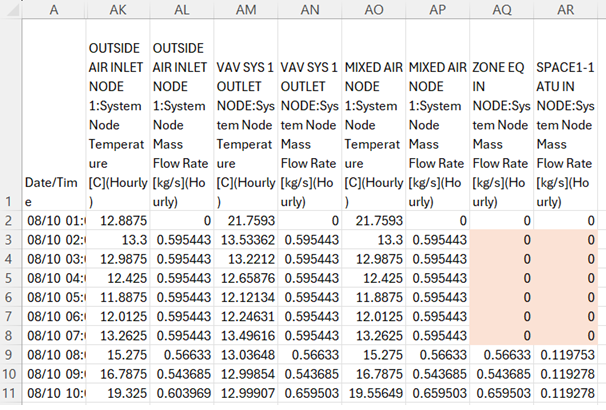Image resolution: width=606 pixels, height=410 pixels.
Task: Select cell with value 0.603969
Action: (x=182, y=393)
